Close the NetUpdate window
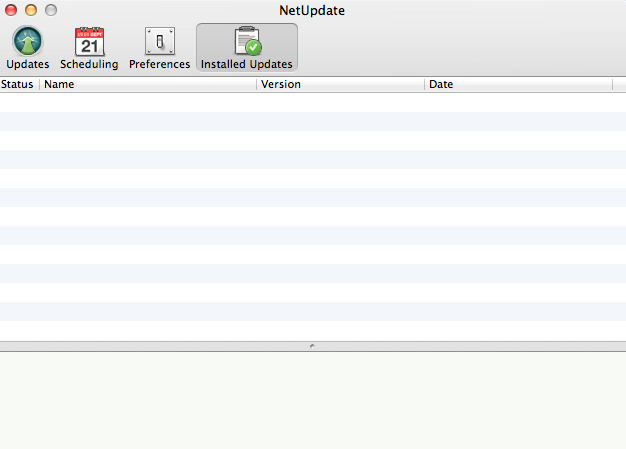Viewport: 626px width, 449px height. [11, 10]
